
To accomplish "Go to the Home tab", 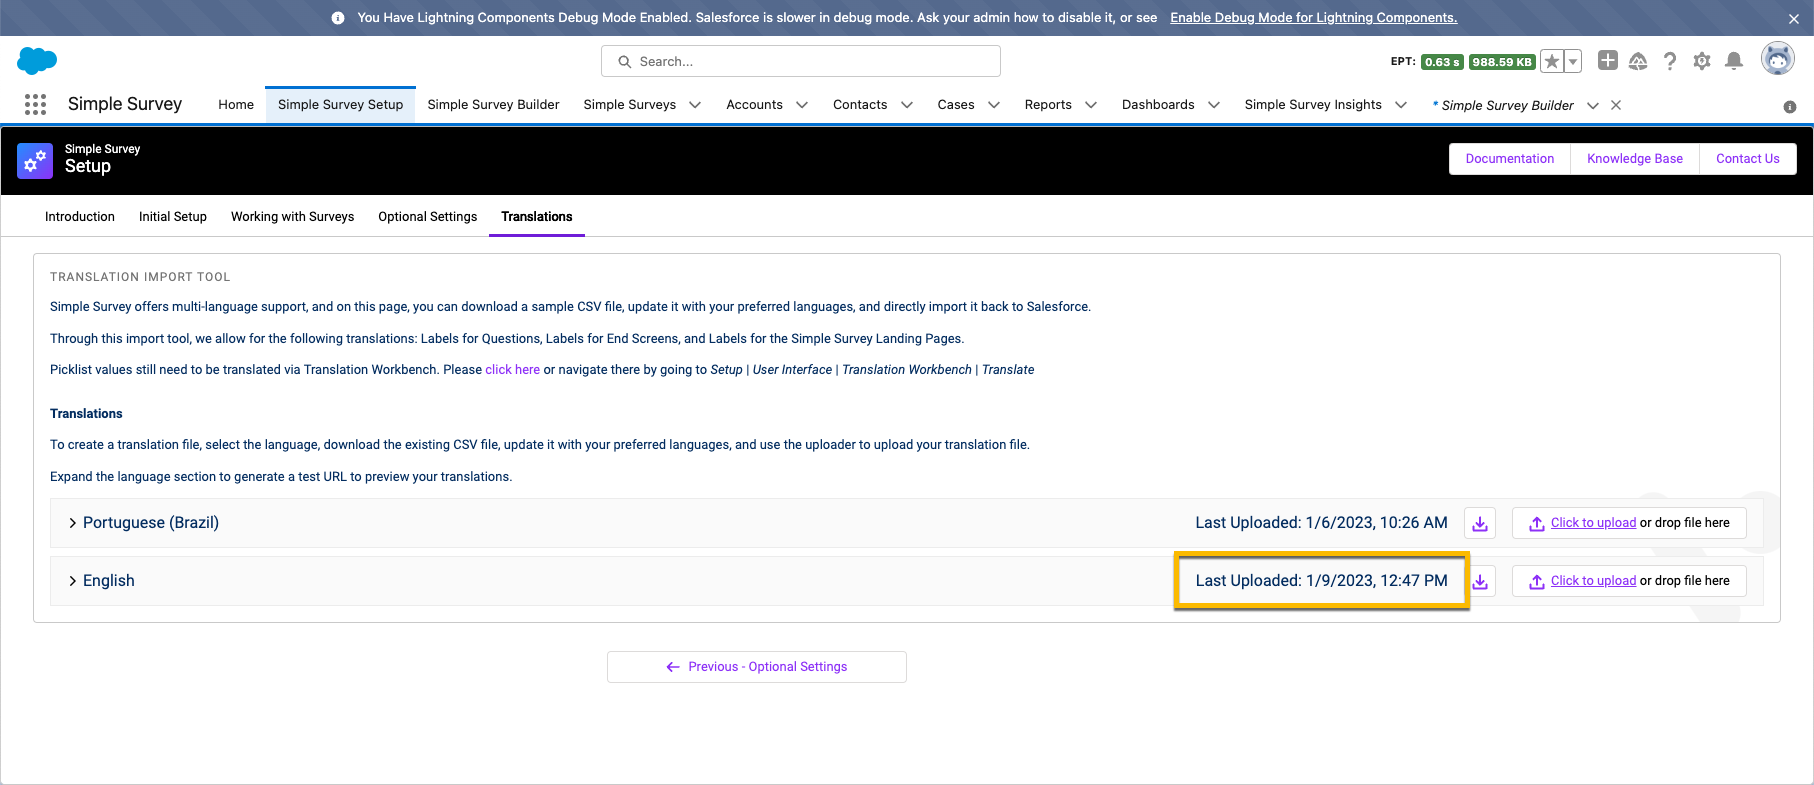I will pos(236,105).
